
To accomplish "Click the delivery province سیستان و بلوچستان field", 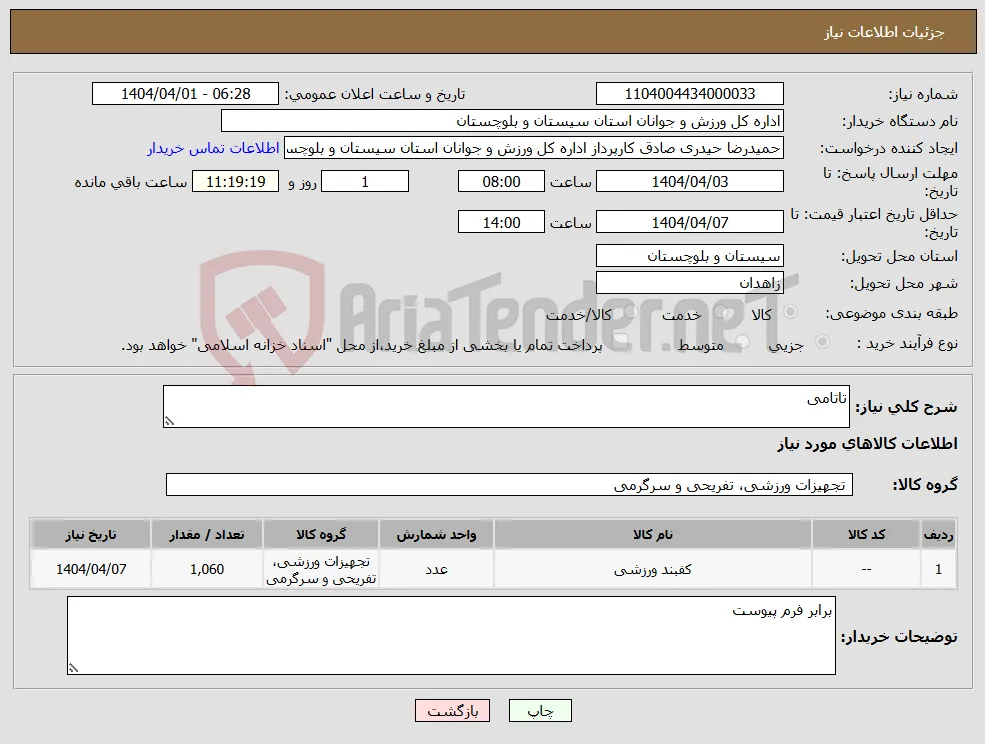I will tap(690, 256).
